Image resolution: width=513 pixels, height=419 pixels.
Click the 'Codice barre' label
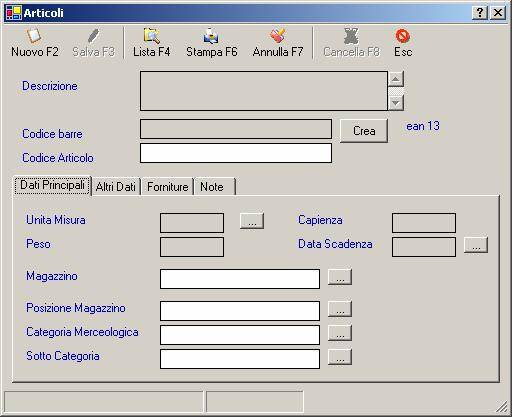(52, 134)
